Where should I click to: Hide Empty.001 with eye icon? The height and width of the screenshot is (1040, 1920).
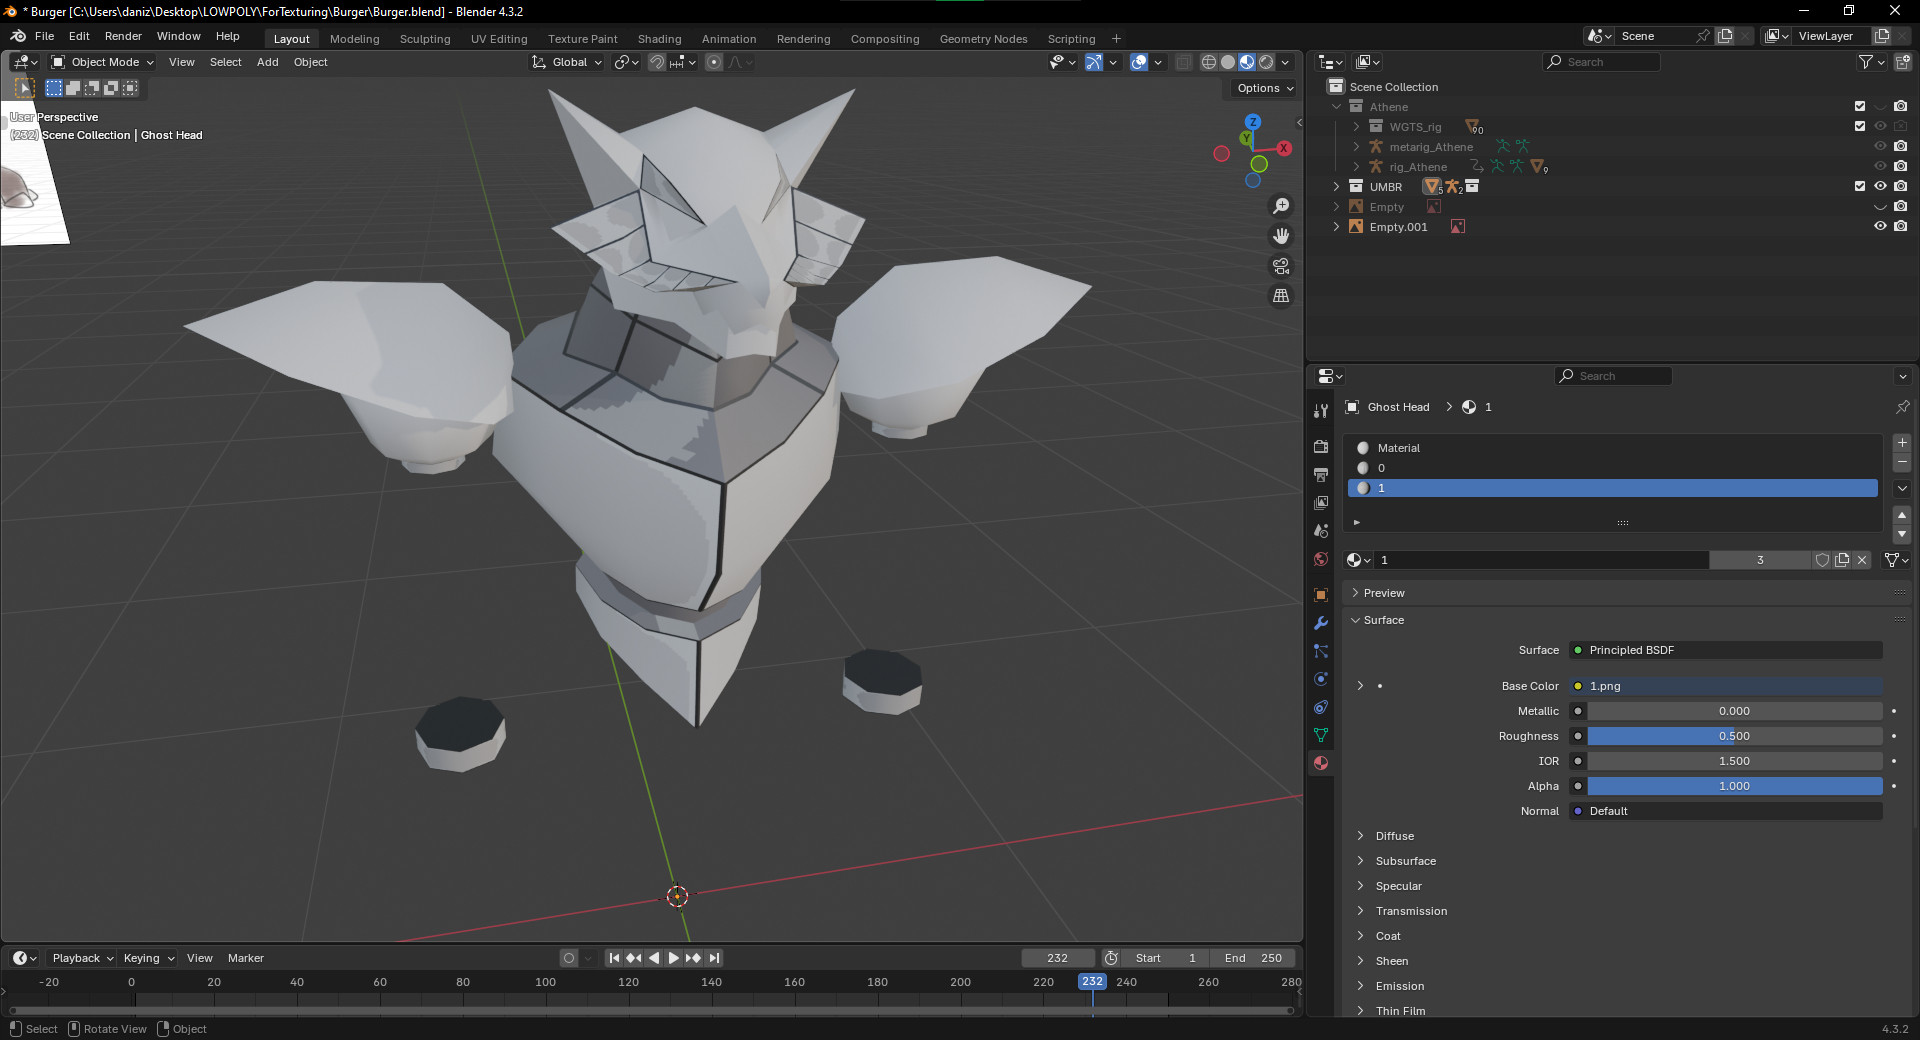click(1880, 226)
